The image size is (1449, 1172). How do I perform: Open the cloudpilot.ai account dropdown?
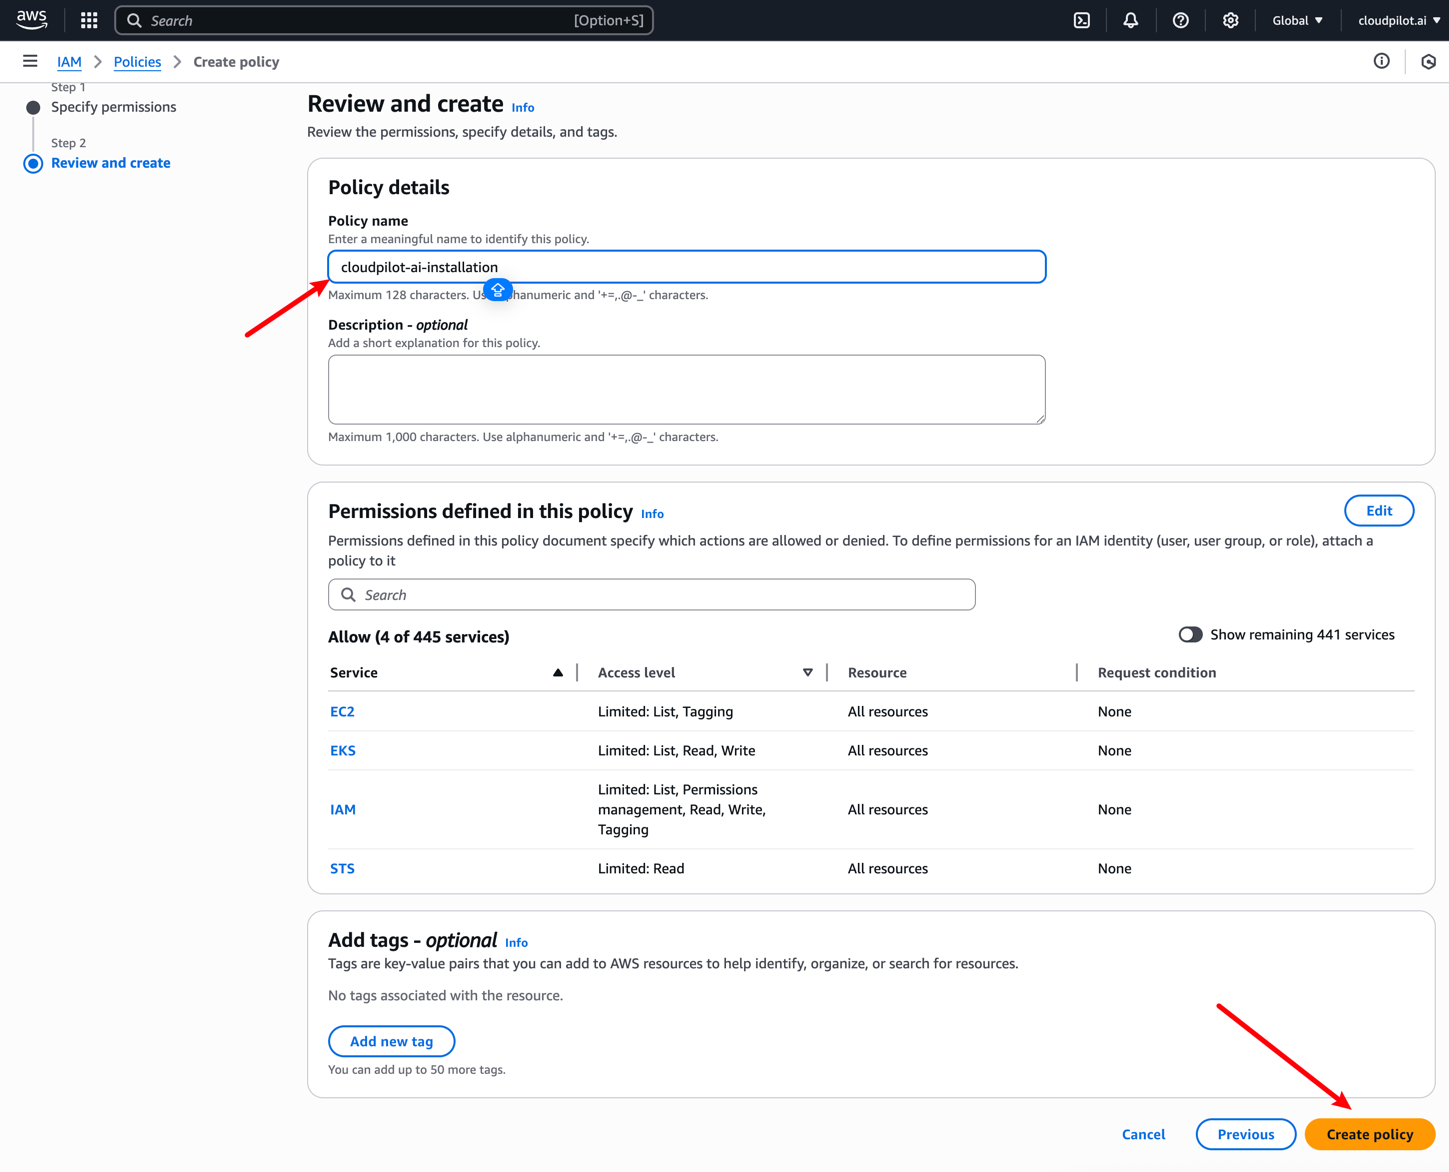pyautogui.click(x=1396, y=20)
